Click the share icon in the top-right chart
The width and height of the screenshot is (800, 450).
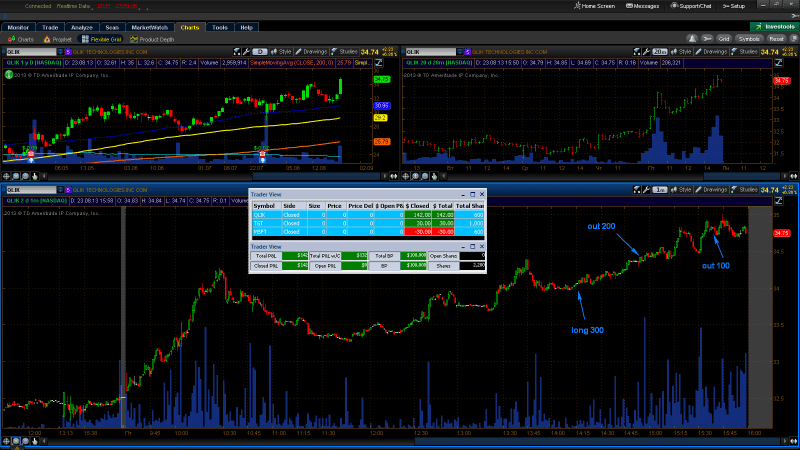[637, 52]
